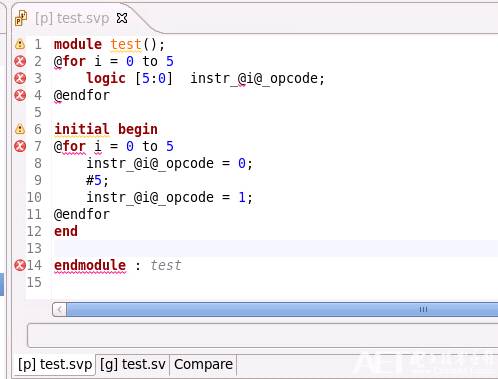Click the warning marker on line 1

click(x=20, y=44)
